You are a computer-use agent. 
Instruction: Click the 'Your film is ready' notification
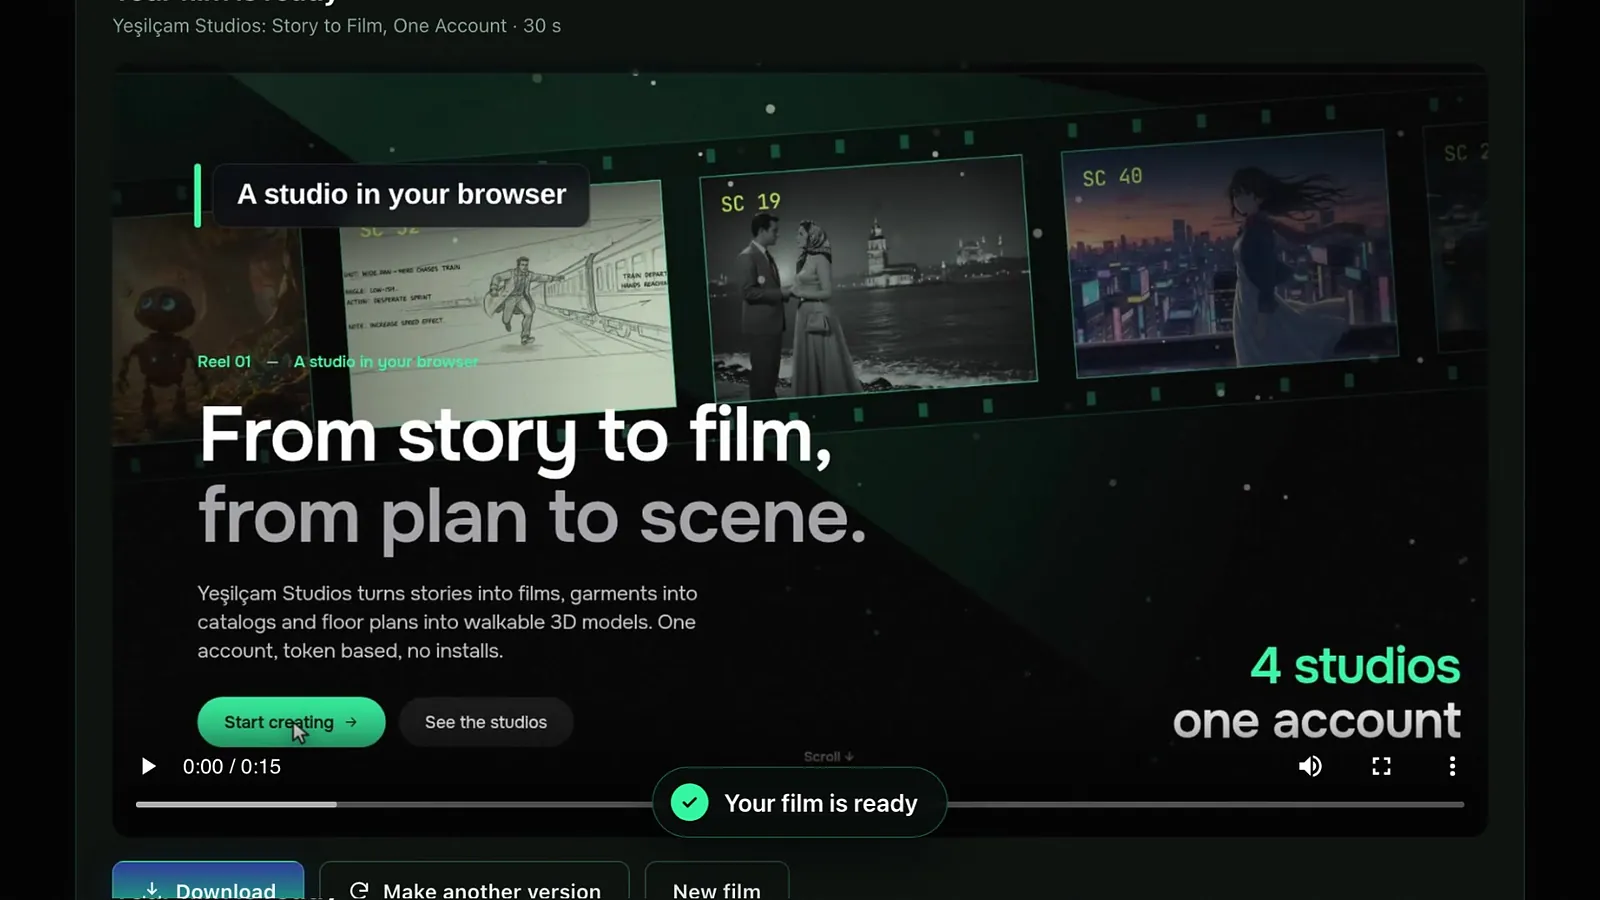pos(799,803)
